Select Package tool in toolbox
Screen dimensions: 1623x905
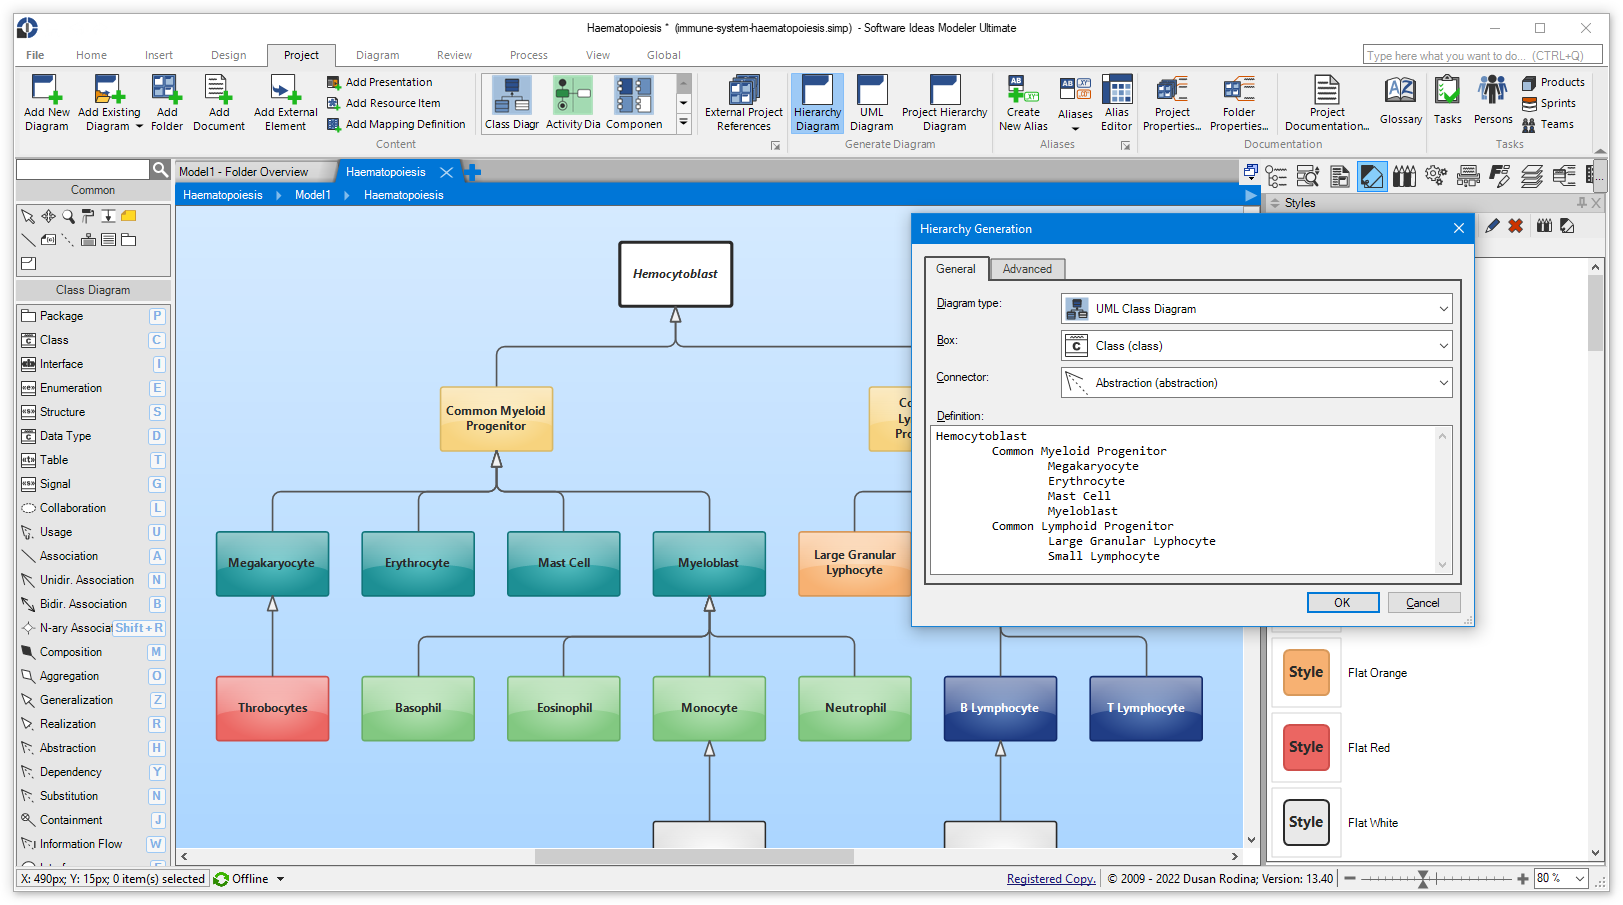point(93,316)
